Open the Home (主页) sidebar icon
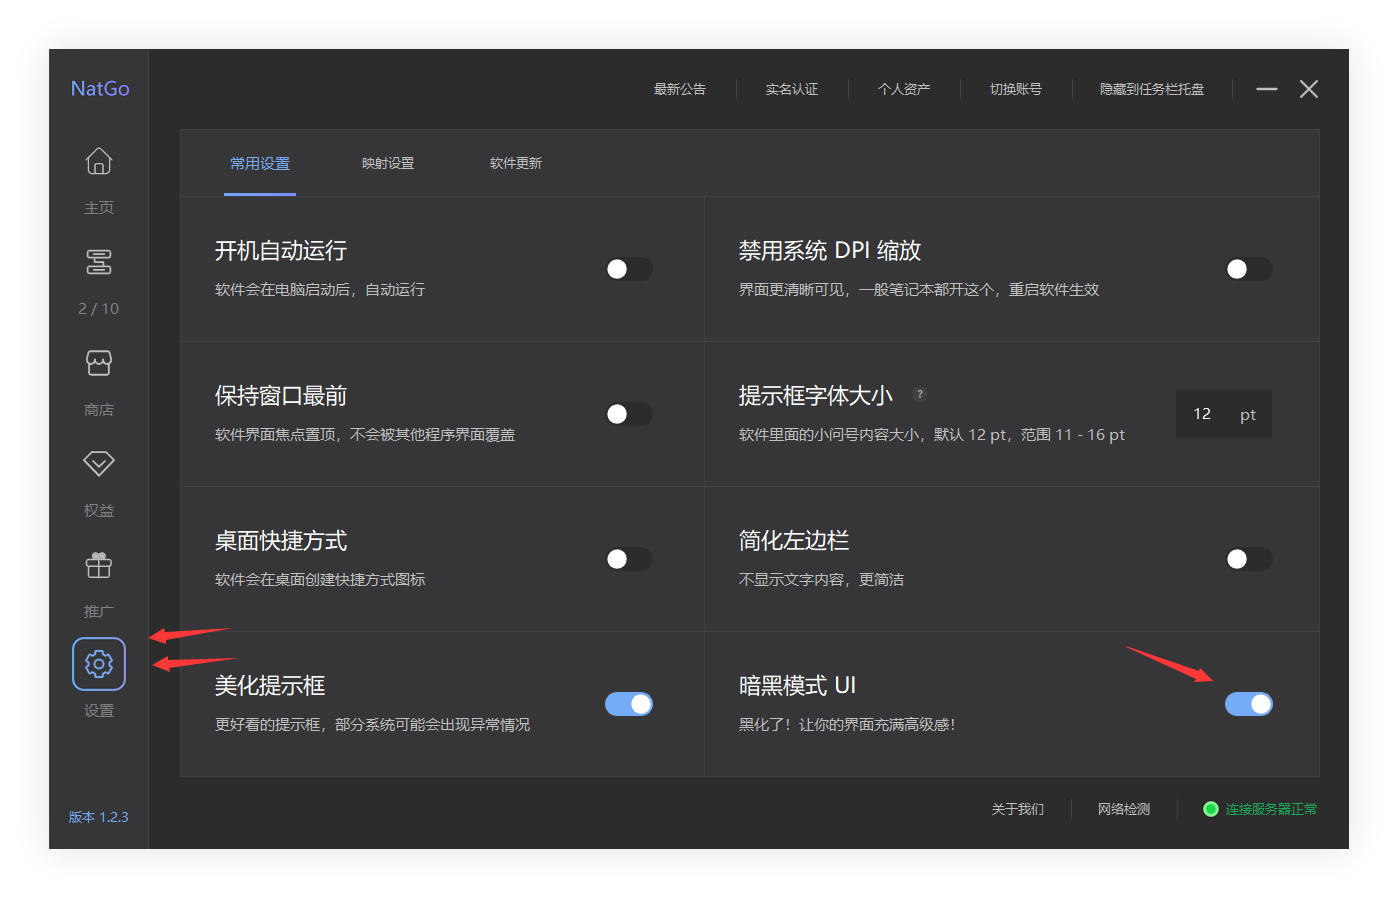 [x=99, y=161]
